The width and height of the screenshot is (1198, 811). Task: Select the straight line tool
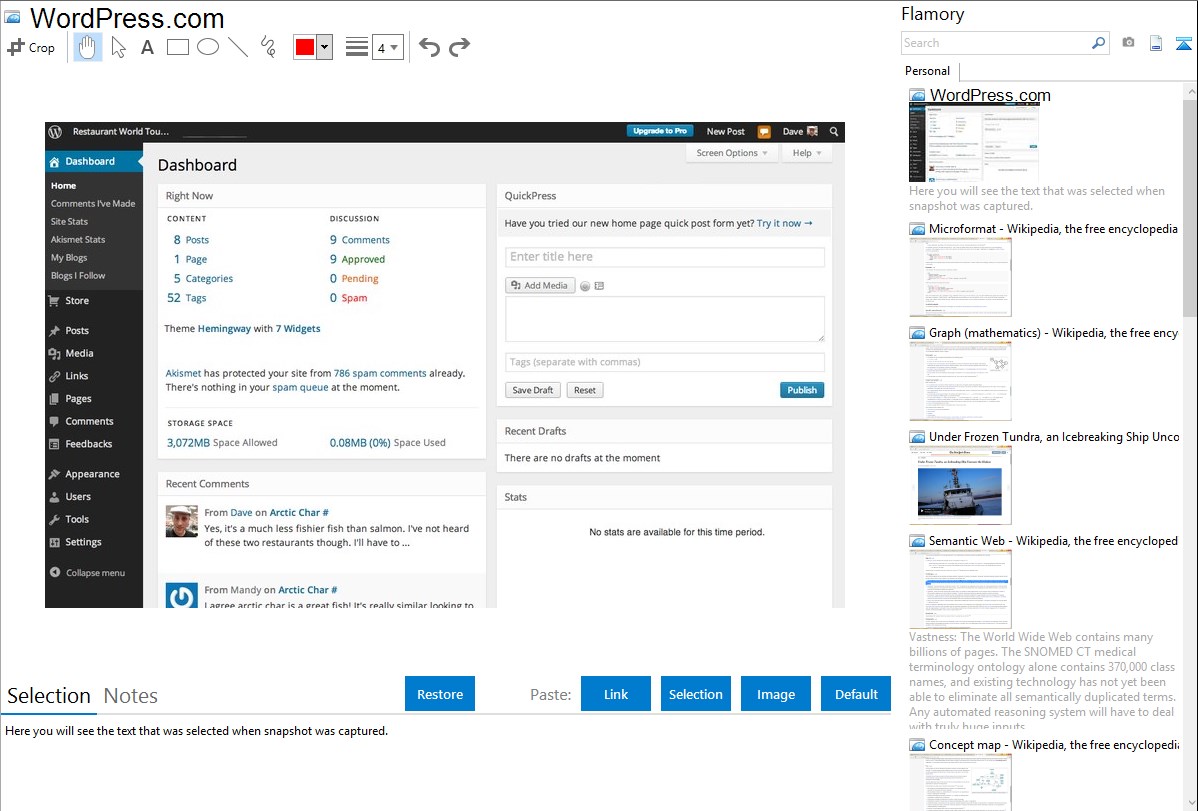coord(238,47)
